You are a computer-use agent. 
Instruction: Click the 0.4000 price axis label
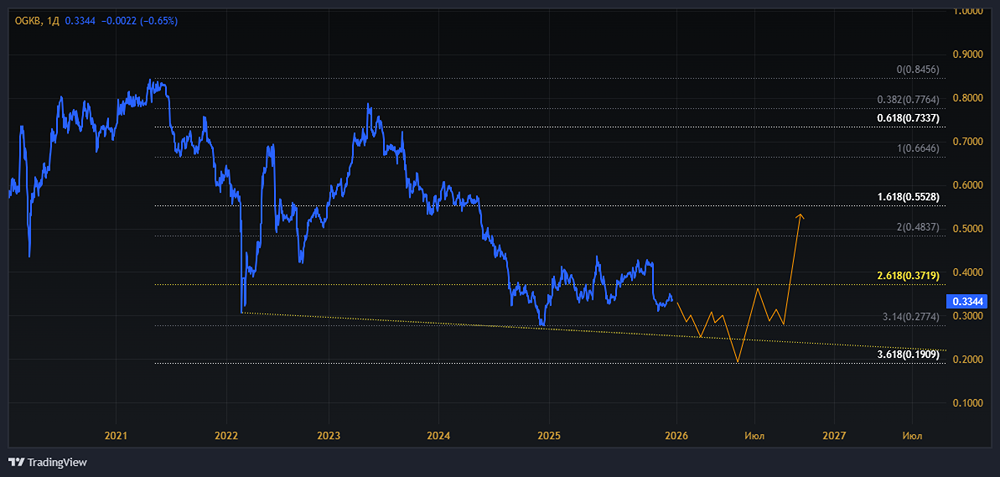click(966, 272)
